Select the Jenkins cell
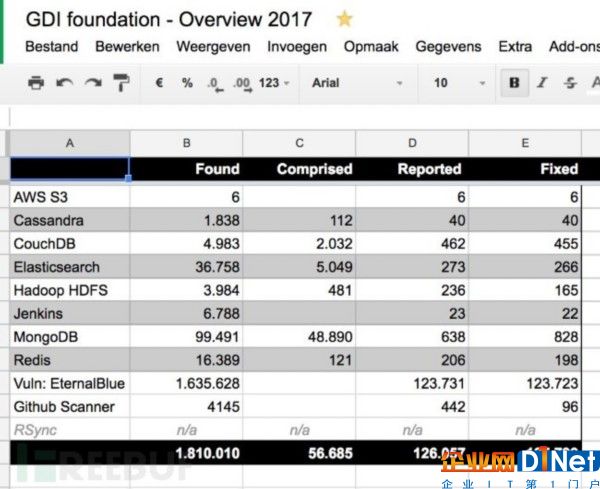 tap(70, 314)
